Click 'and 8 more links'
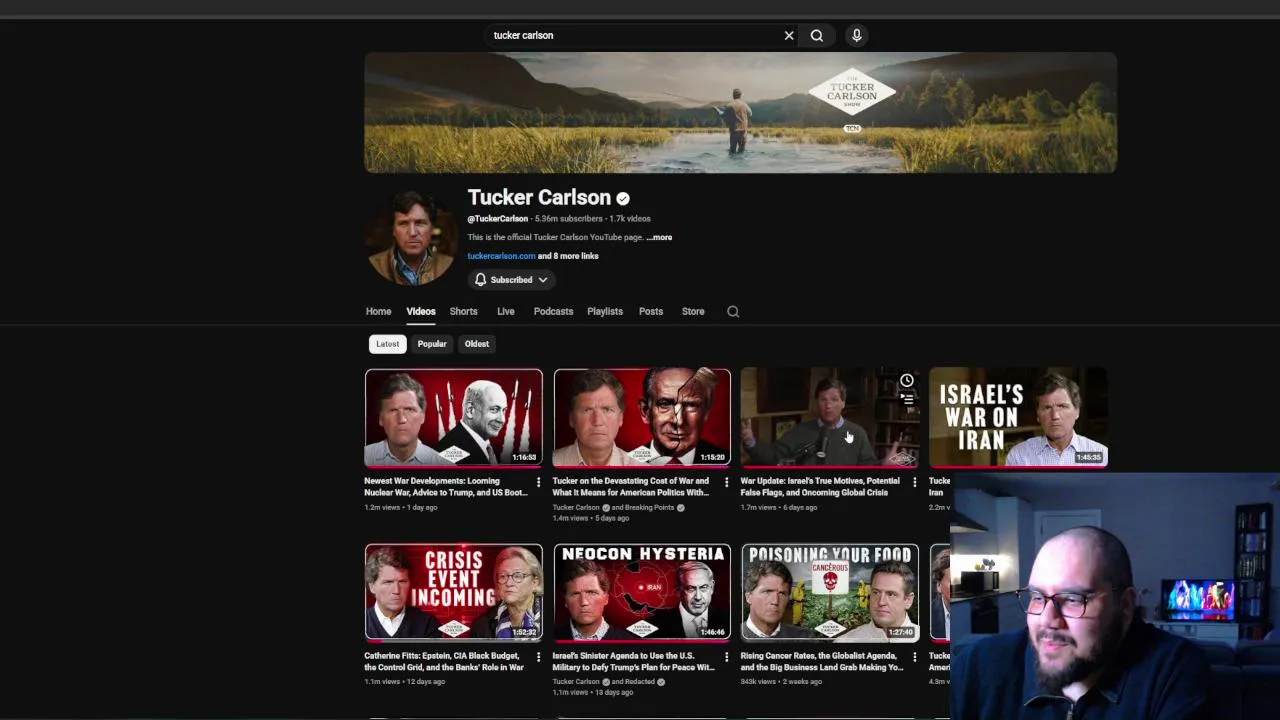This screenshot has width=1280, height=720. [568, 256]
